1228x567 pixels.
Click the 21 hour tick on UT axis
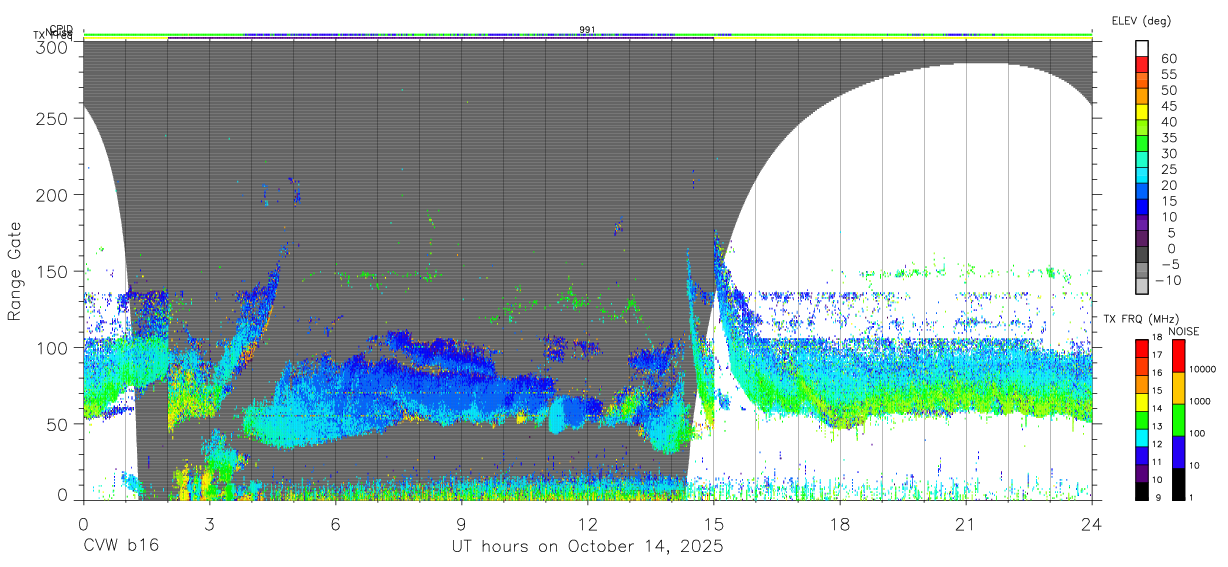tap(966, 524)
